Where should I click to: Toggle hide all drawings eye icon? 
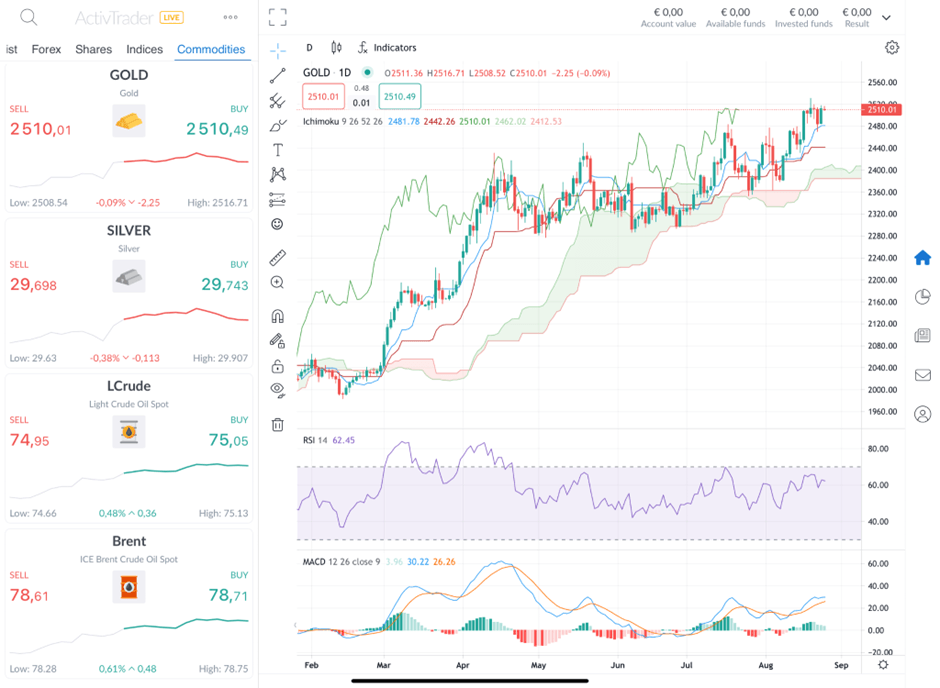coord(278,390)
